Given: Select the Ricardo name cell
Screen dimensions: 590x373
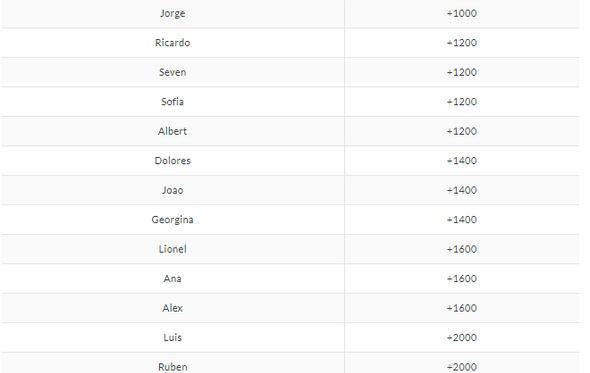Looking at the screenshot, I should [172, 43].
